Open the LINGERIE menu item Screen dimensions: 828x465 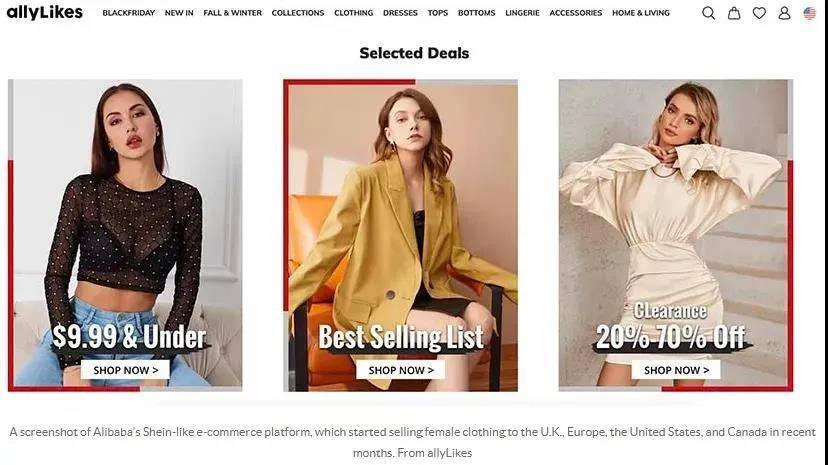click(x=522, y=13)
